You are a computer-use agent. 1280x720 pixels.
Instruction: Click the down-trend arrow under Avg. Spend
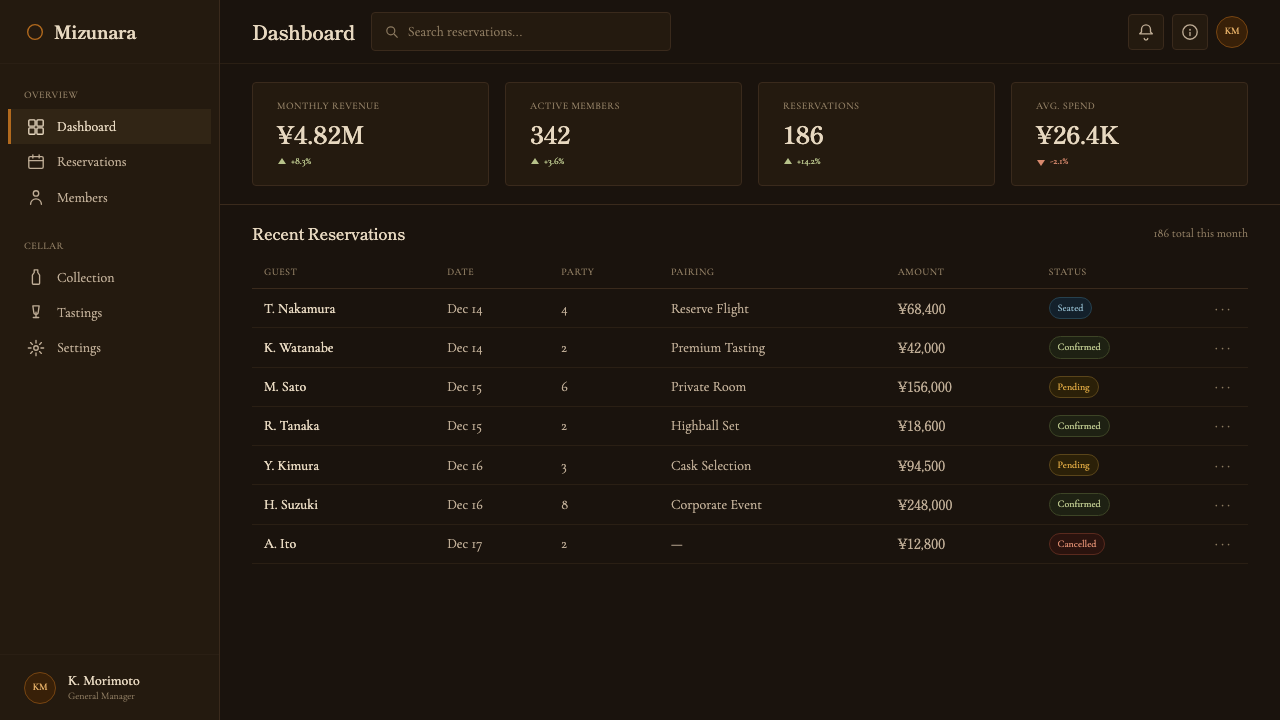point(1041,162)
